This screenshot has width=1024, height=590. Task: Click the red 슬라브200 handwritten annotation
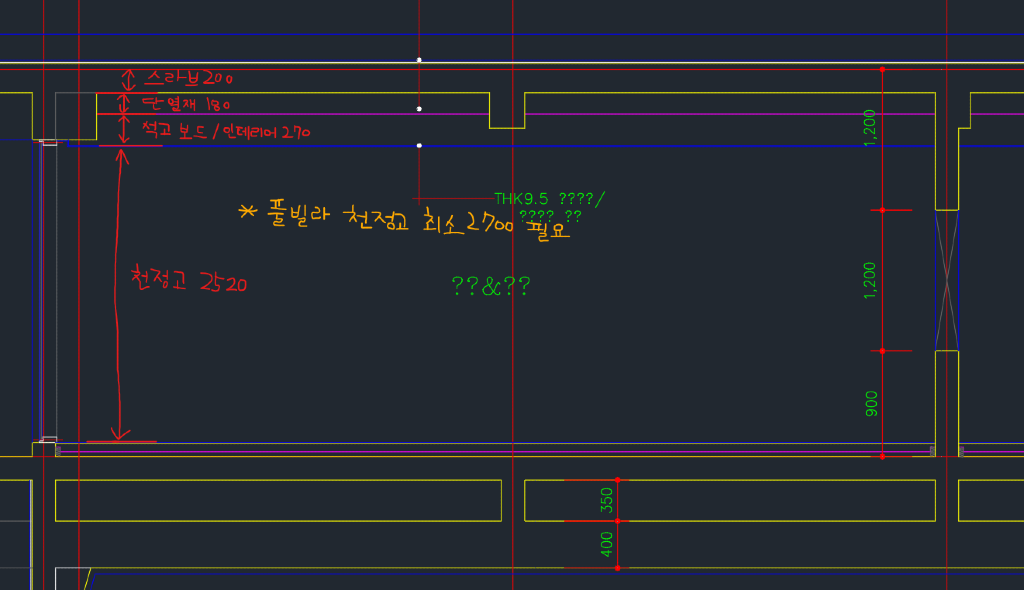(190, 78)
